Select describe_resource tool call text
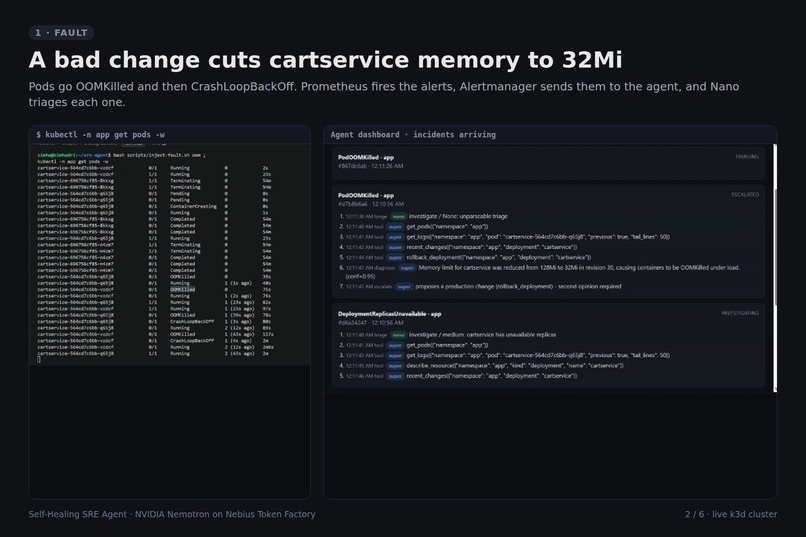The height and width of the screenshot is (537, 806). click(x=515, y=366)
